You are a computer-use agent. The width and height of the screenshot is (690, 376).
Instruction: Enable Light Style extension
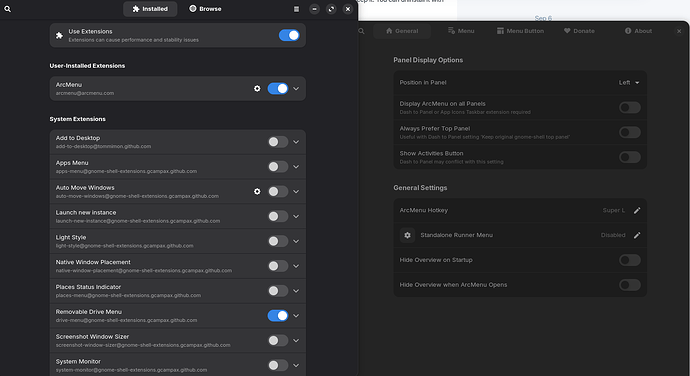[x=278, y=241]
